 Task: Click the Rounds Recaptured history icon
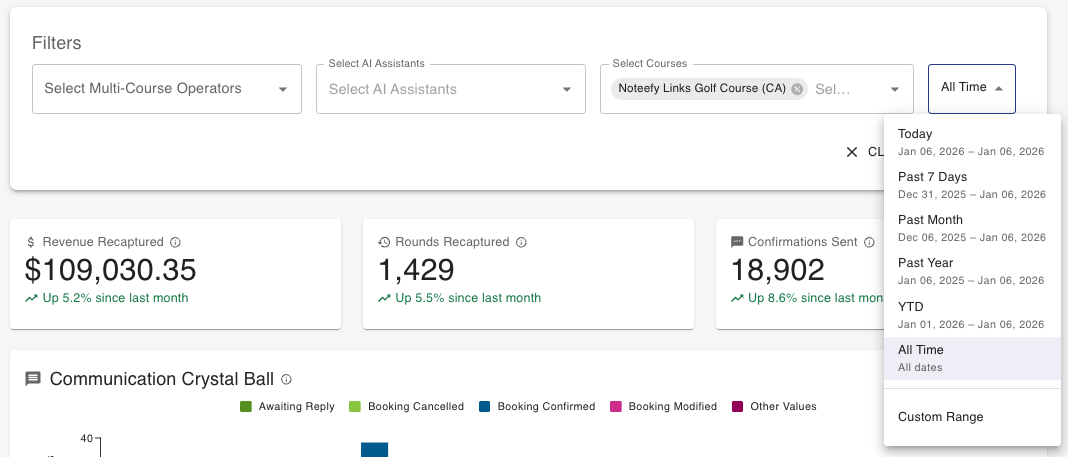pos(384,242)
